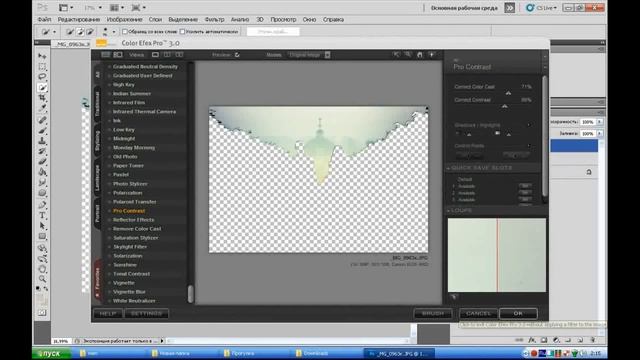The width and height of the screenshot is (640, 360).
Task: Select the Healing Brush tool
Action: (42, 120)
